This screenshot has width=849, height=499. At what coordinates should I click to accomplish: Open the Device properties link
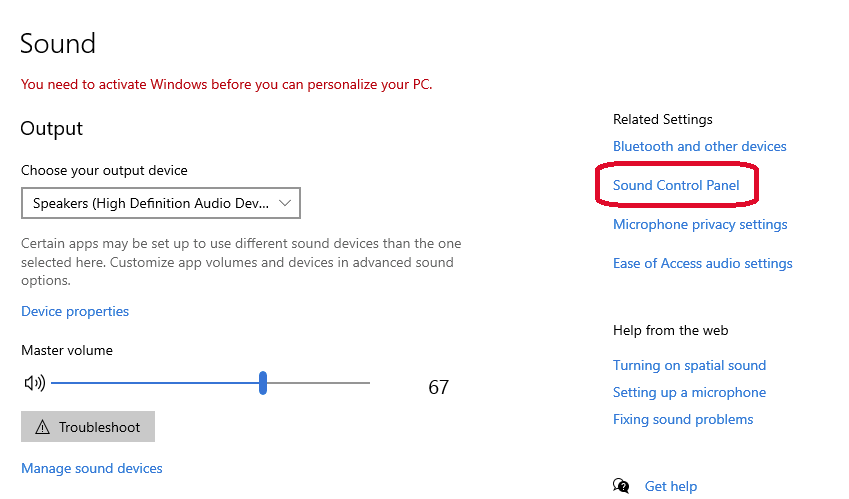[75, 311]
